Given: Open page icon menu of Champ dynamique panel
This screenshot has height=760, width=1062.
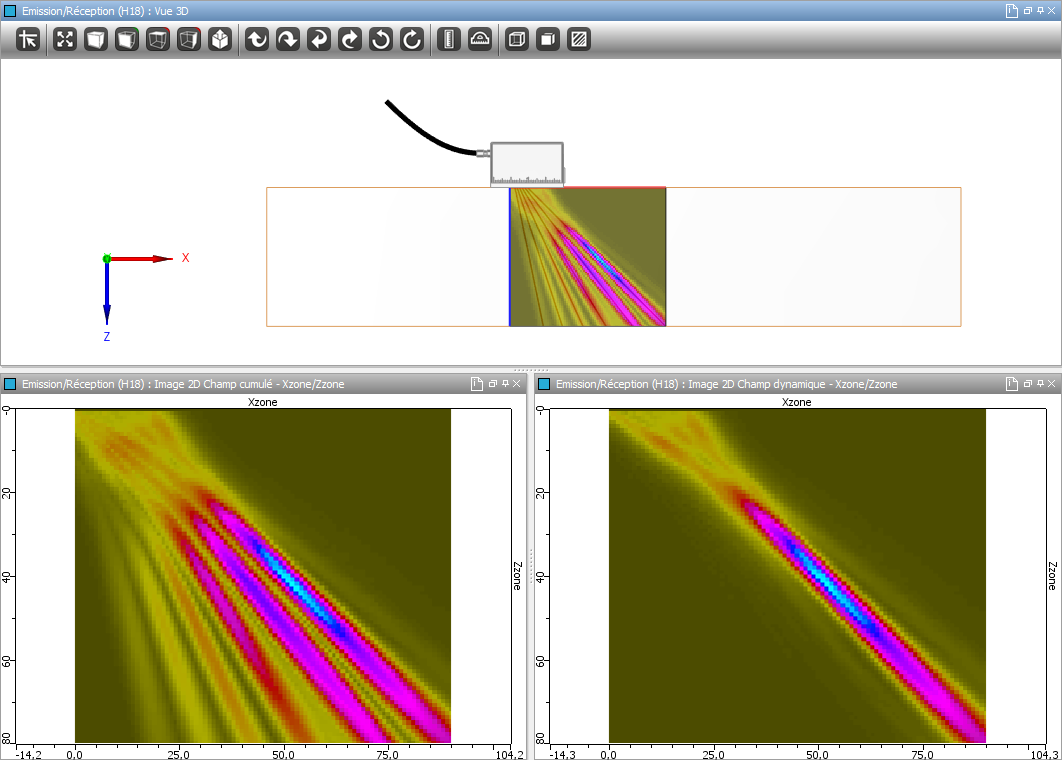Looking at the screenshot, I should tap(1012, 384).
